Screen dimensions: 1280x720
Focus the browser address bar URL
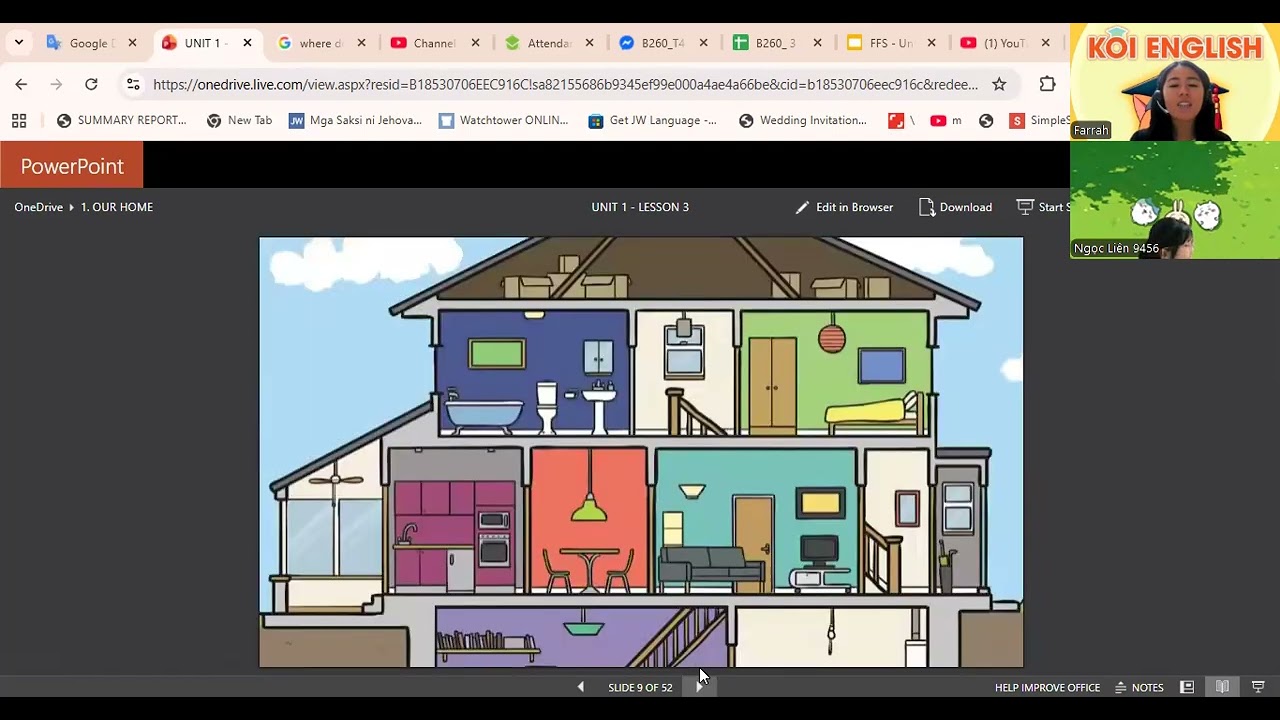[565, 84]
